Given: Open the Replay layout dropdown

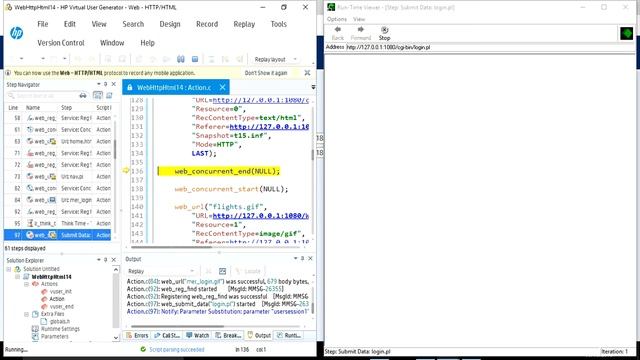Looking at the screenshot, I should 276,60.
